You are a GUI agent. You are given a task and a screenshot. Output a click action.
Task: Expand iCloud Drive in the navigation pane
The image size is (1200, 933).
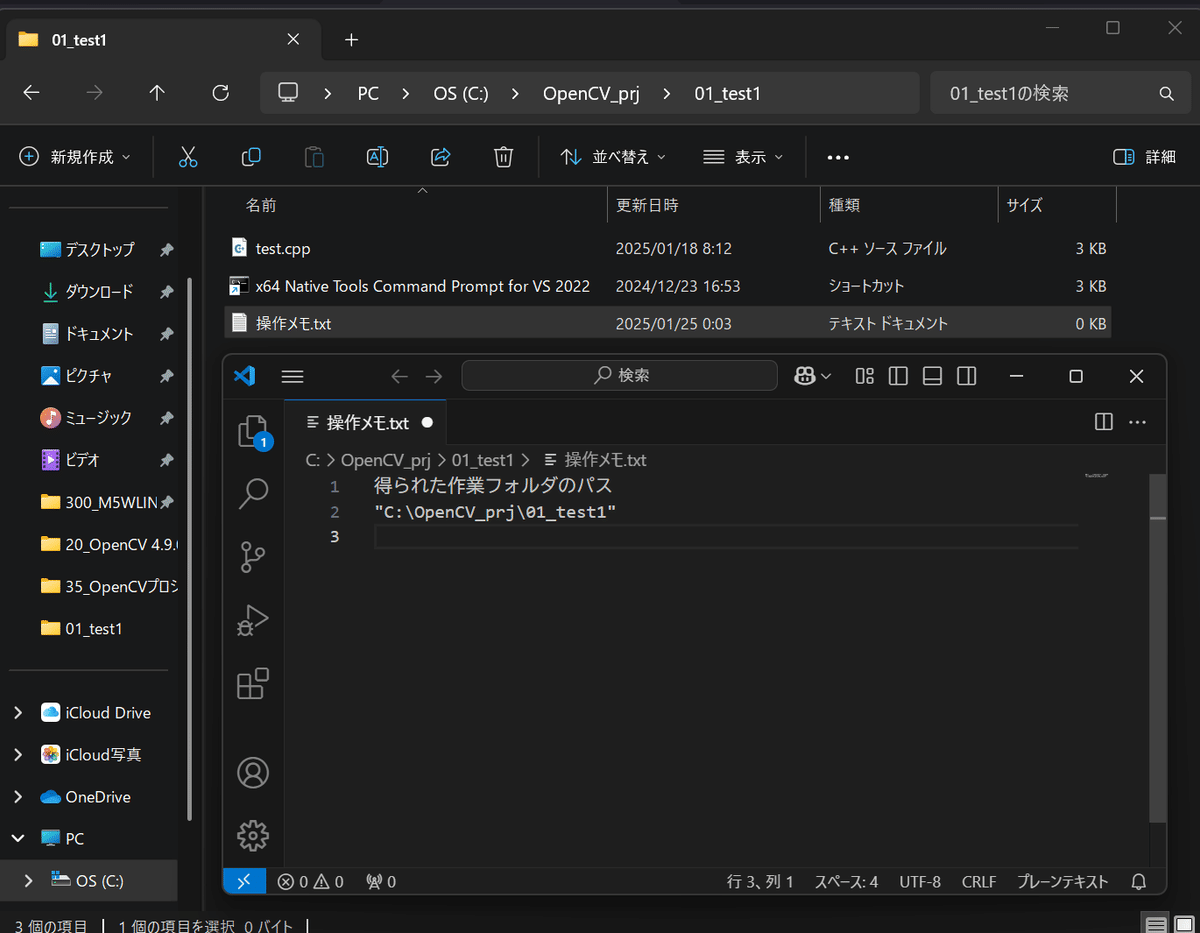tap(18, 713)
